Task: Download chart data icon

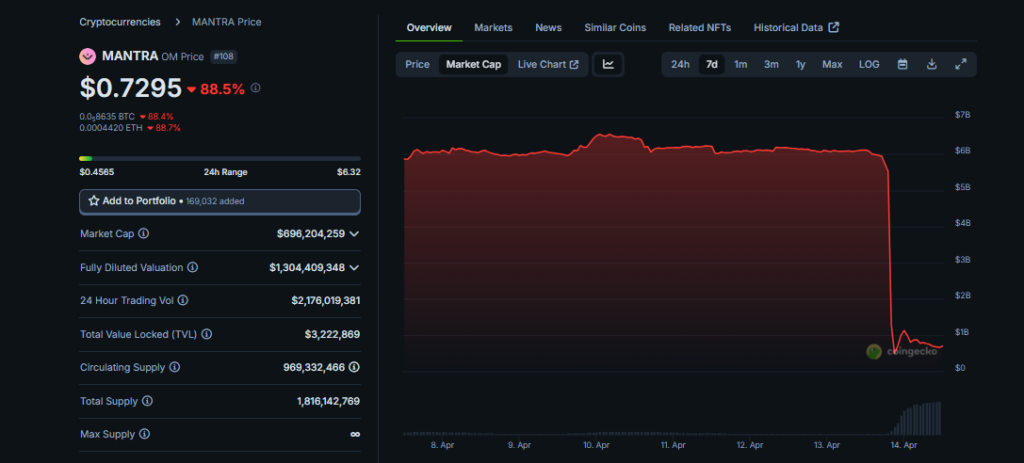Action: coord(932,65)
